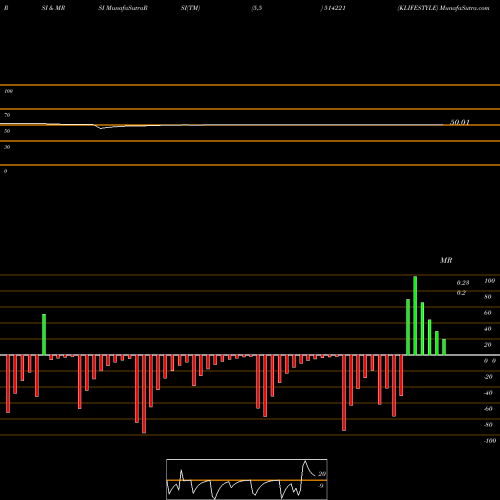This screenshot has height=500, width=500.
Task: Click the 0.2 MR value label
Action: tap(461, 293)
